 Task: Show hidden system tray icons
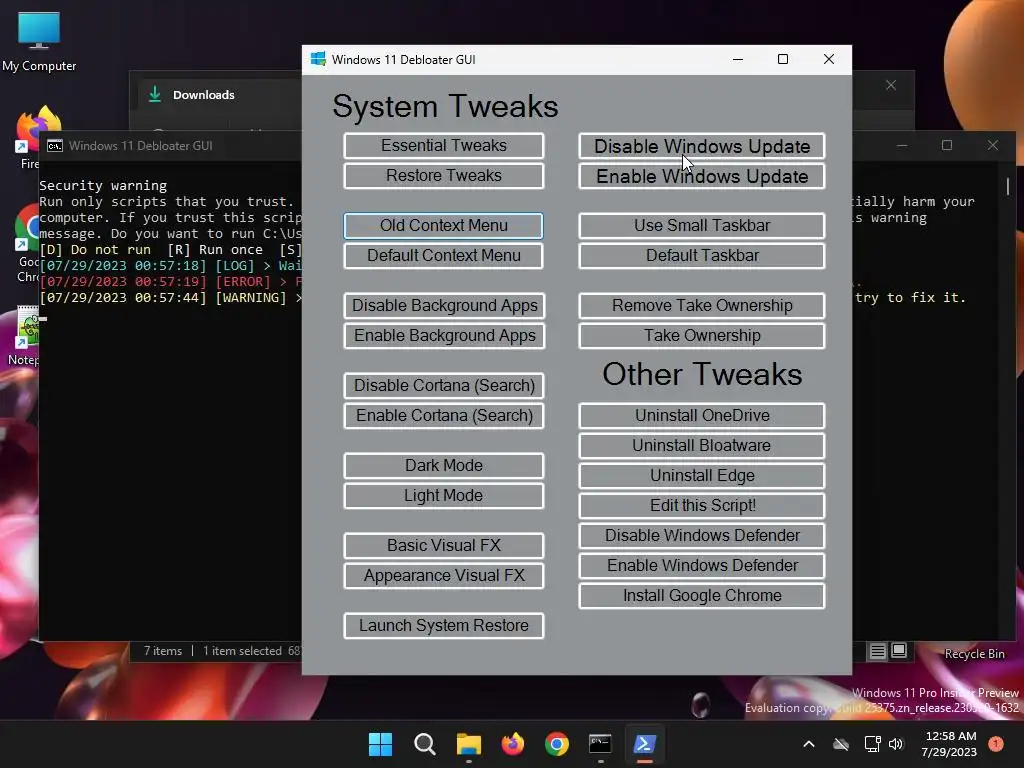(x=808, y=744)
